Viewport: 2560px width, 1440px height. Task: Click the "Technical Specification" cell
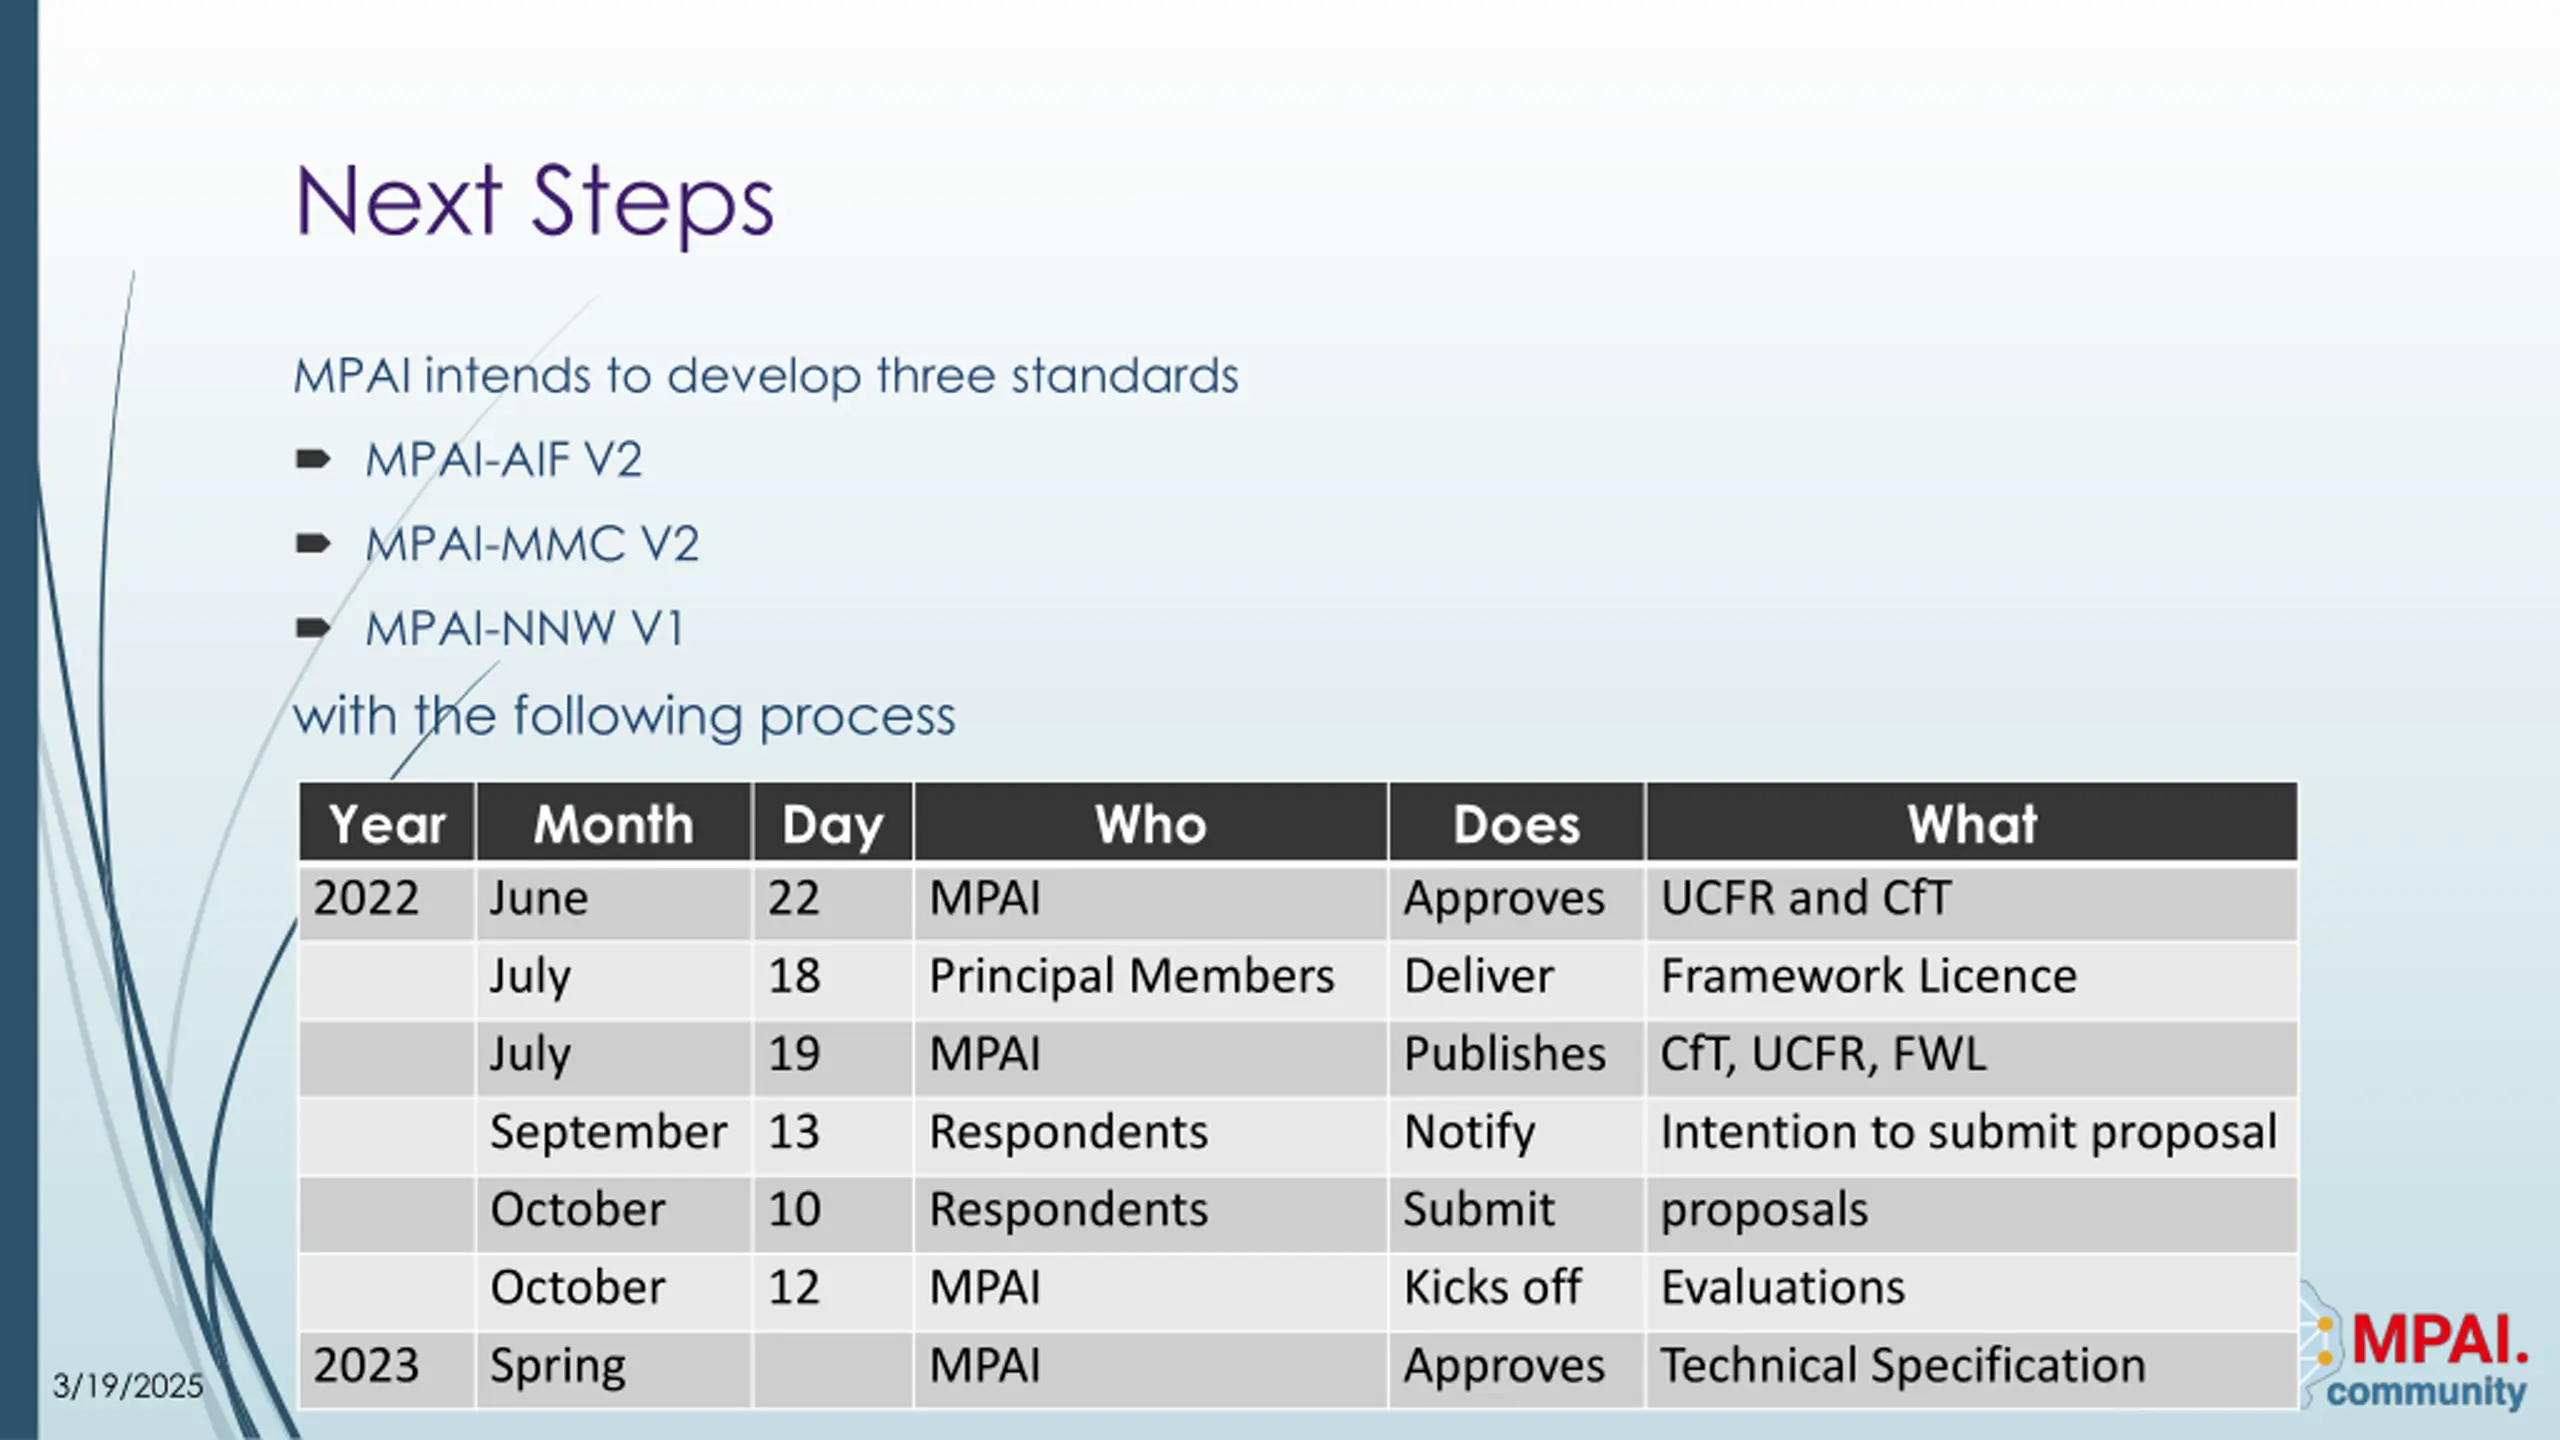click(1903, 1366)
